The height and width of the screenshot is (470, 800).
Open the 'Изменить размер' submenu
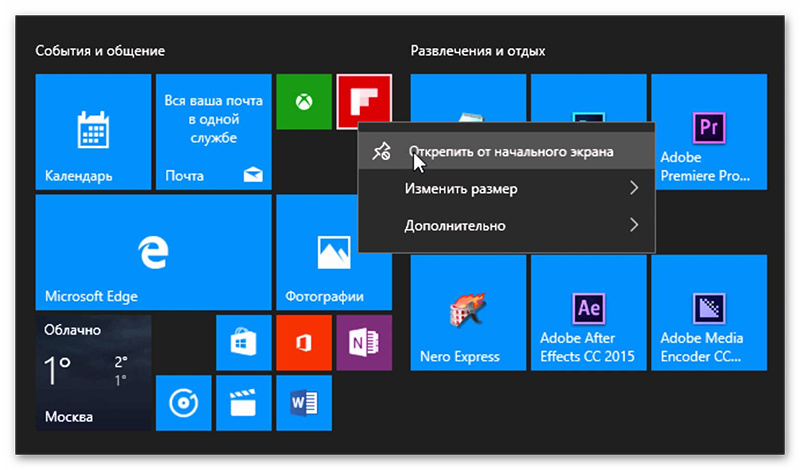click(x=507, y=188)
